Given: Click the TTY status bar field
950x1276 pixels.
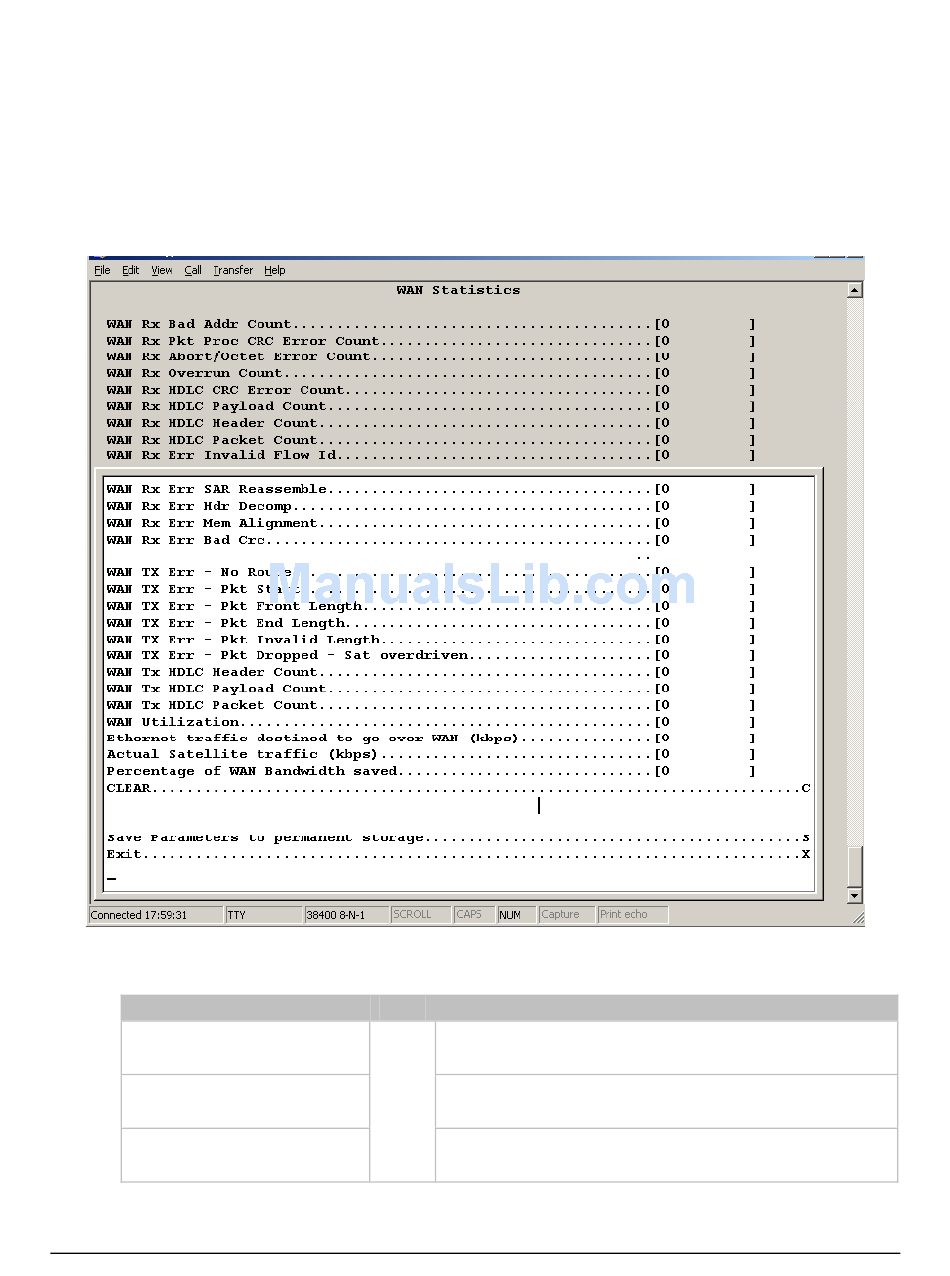Looking at the screenshot, I should (x=264, y=915).
